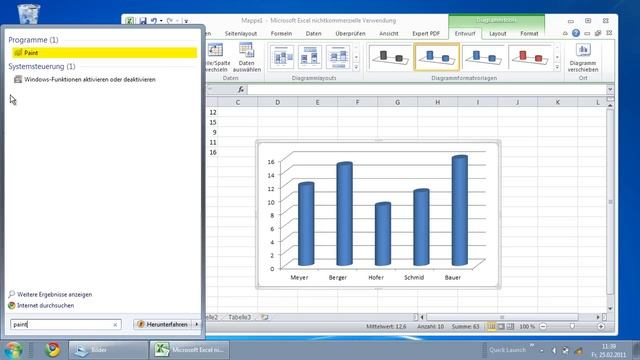Click the taskbar clock 11:39
Screen dimensions: 640x360
click(608, 347)
